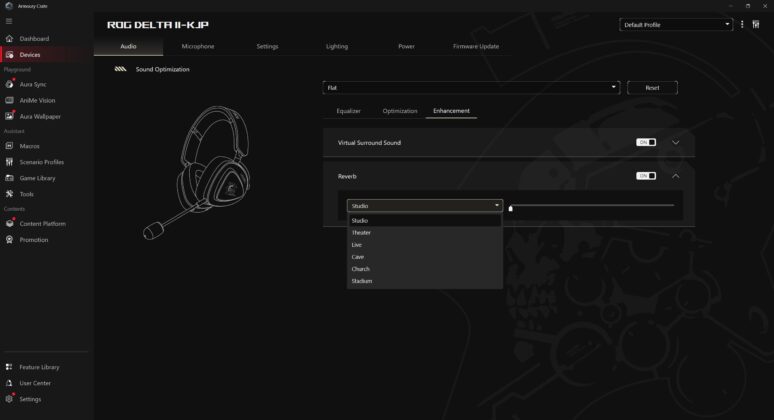Click the reverb level slider handle
The width and height of the screenshot is (774, 420).
[x=511, y=208]
